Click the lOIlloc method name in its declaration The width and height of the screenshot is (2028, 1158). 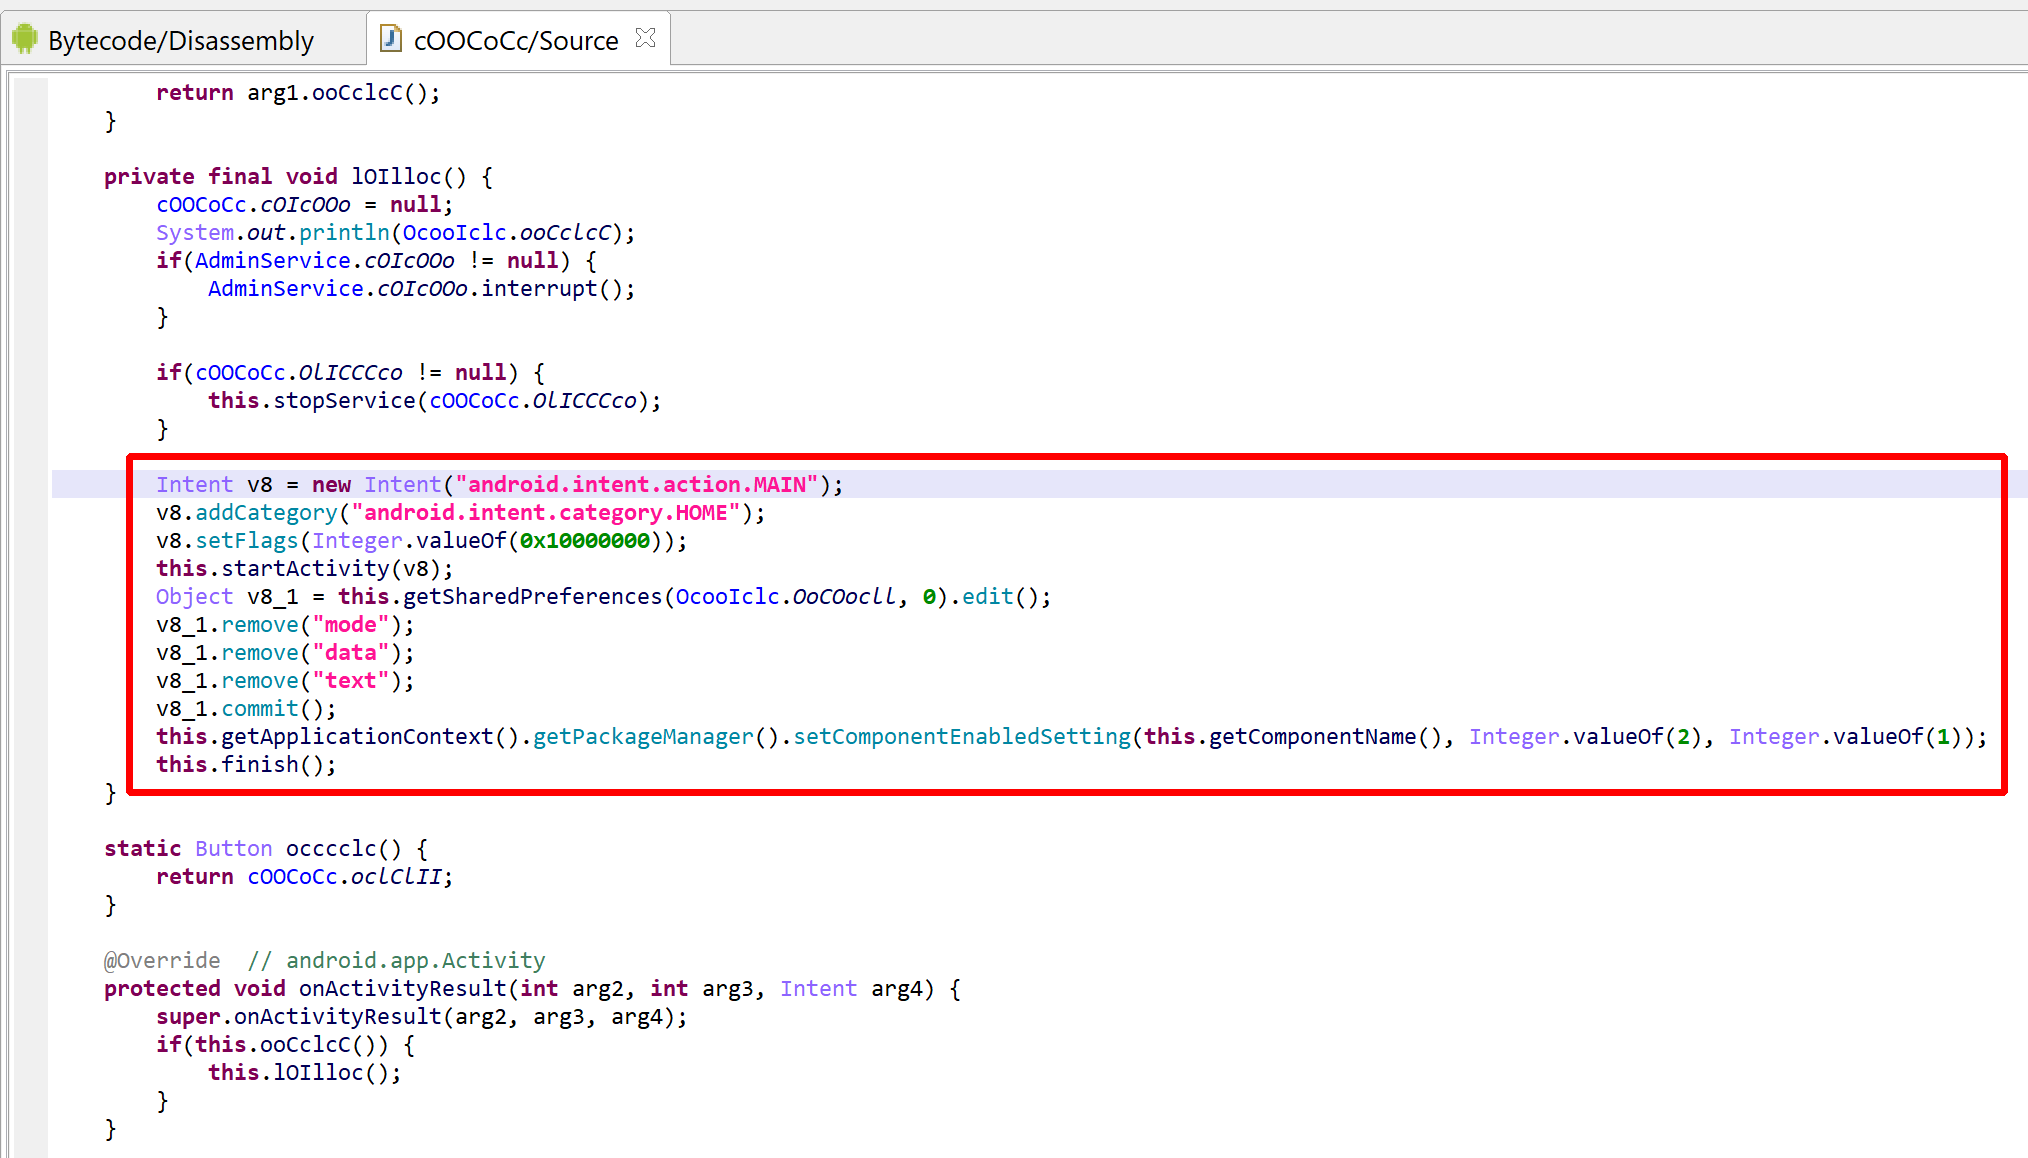[395, 177]
